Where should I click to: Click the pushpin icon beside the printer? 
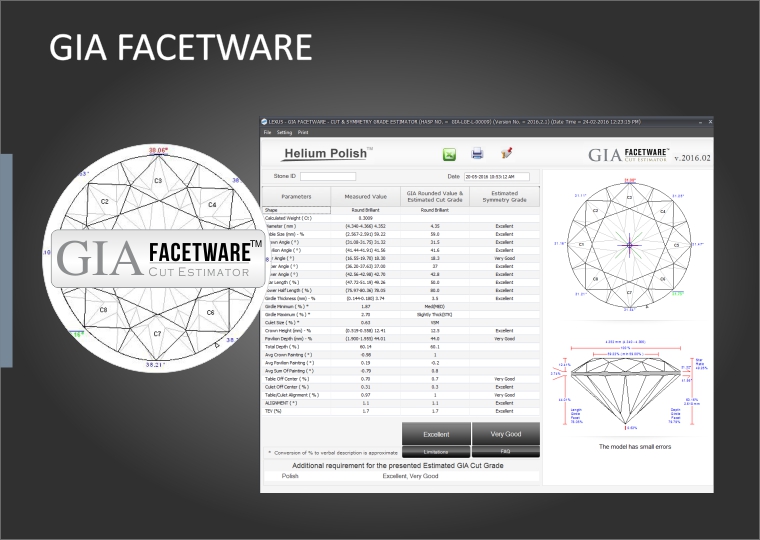(507, 153)
